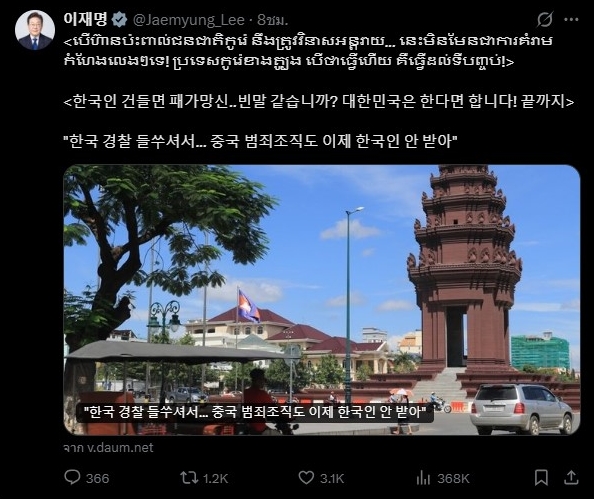Like the post via the heart icon

pos(306,478)
